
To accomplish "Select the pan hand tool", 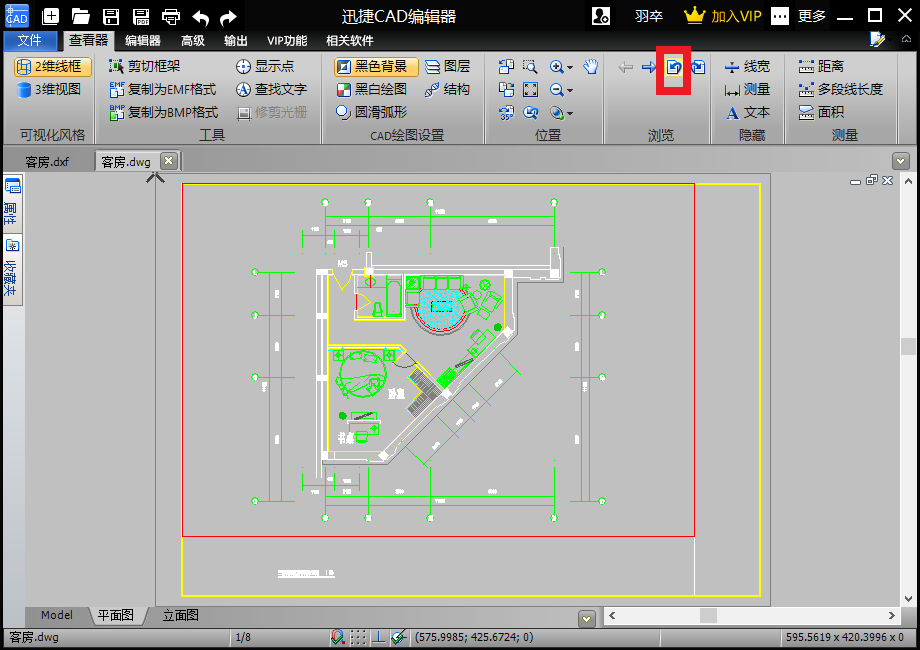I will (x=590, y=67).
